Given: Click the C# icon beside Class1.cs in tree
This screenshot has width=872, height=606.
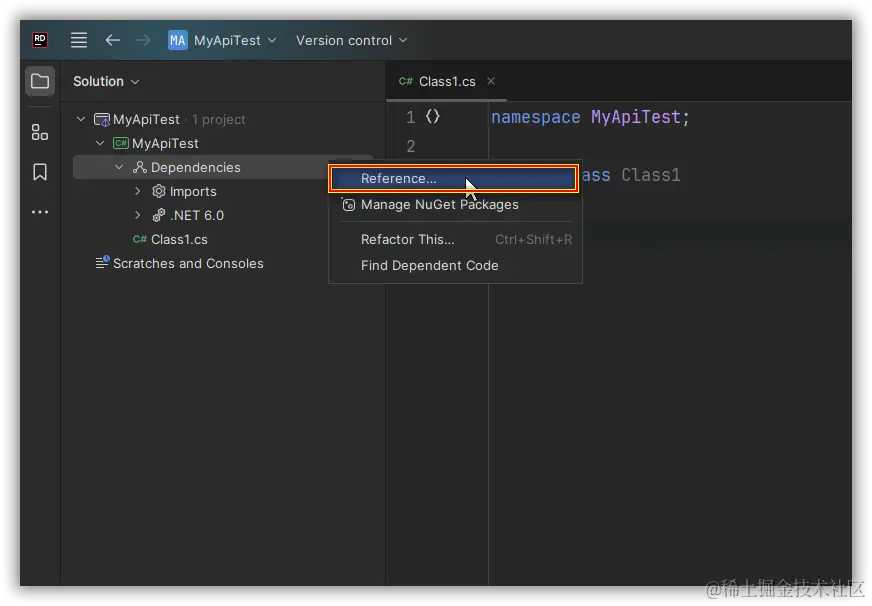Looking at the screenshot, I should (x=140, y=239).
